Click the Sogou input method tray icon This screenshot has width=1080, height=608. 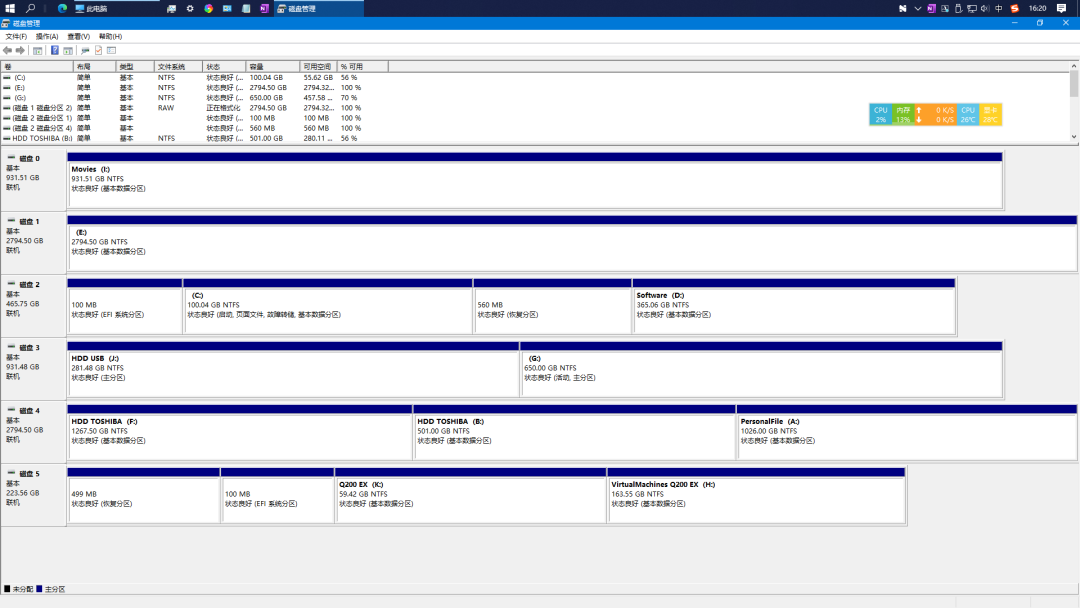point(1014,8)
